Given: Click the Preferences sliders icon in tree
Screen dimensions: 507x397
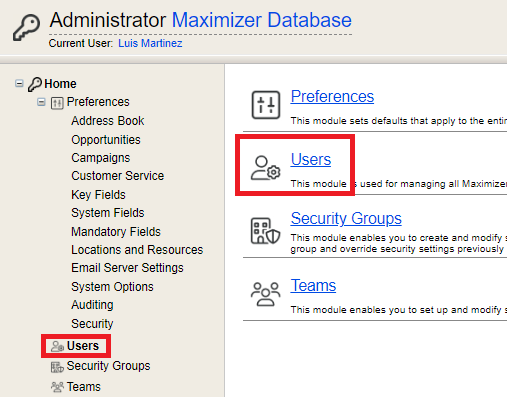Looking at the screenshot, I should tap(57, 103).
